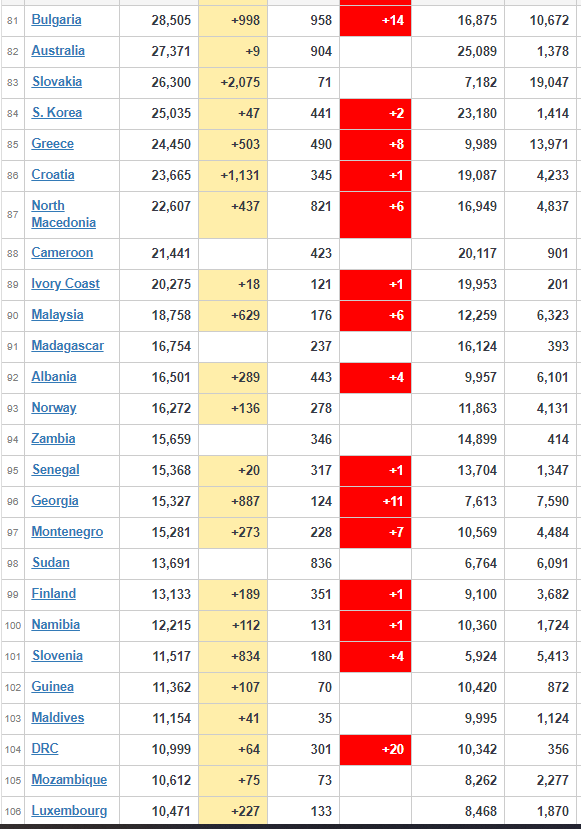Click the Madagascar link

68,346
